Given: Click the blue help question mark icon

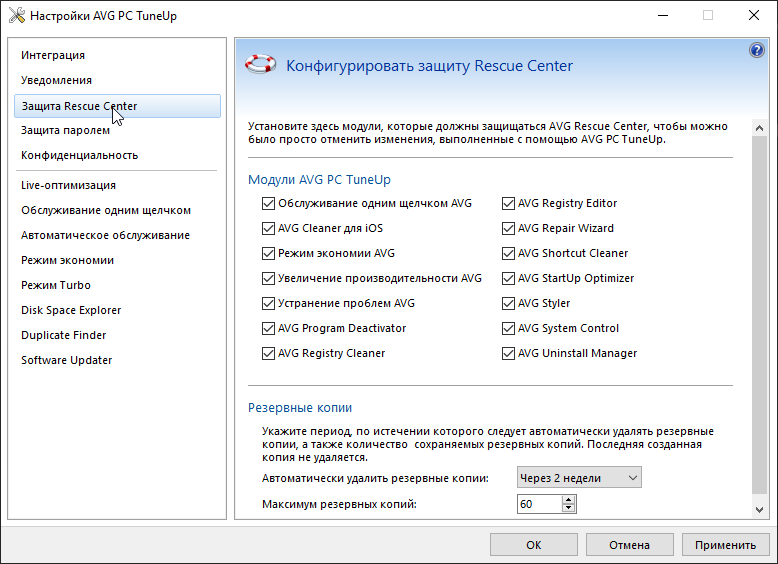Looking at the screenshot, I should tap(757, 51).
